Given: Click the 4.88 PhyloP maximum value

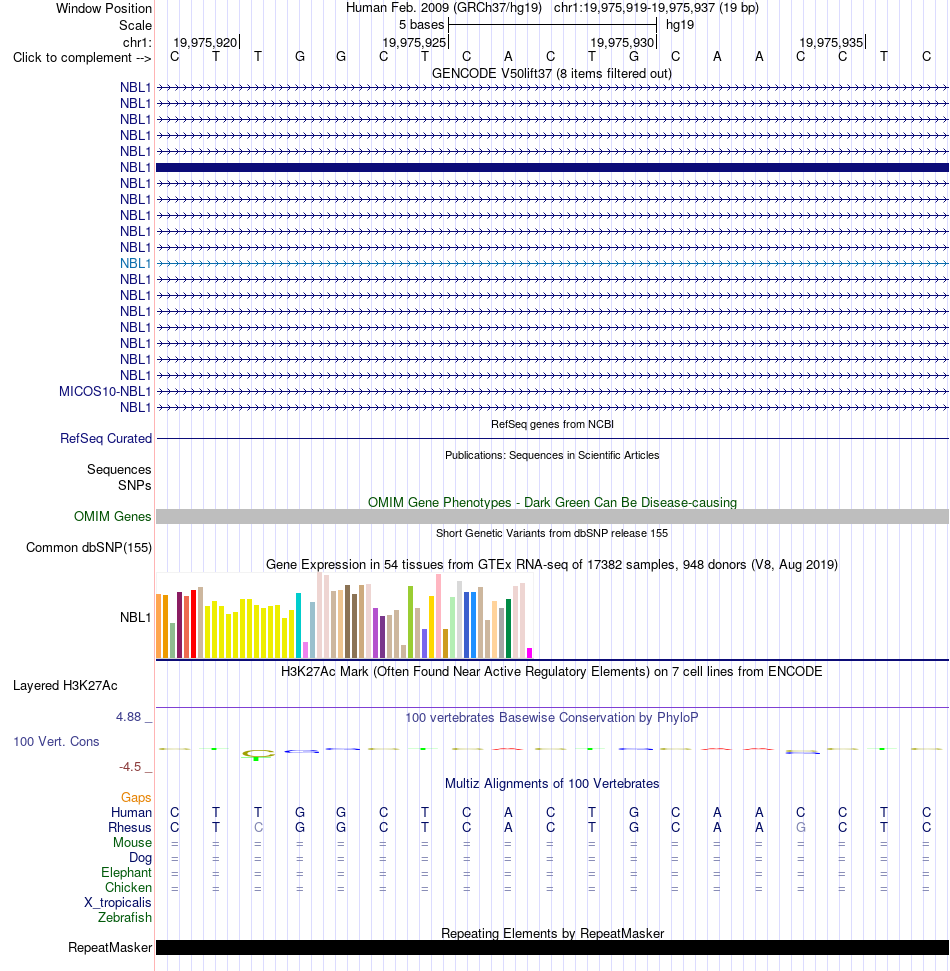Looking at the screenshot, I should (129, 716).
